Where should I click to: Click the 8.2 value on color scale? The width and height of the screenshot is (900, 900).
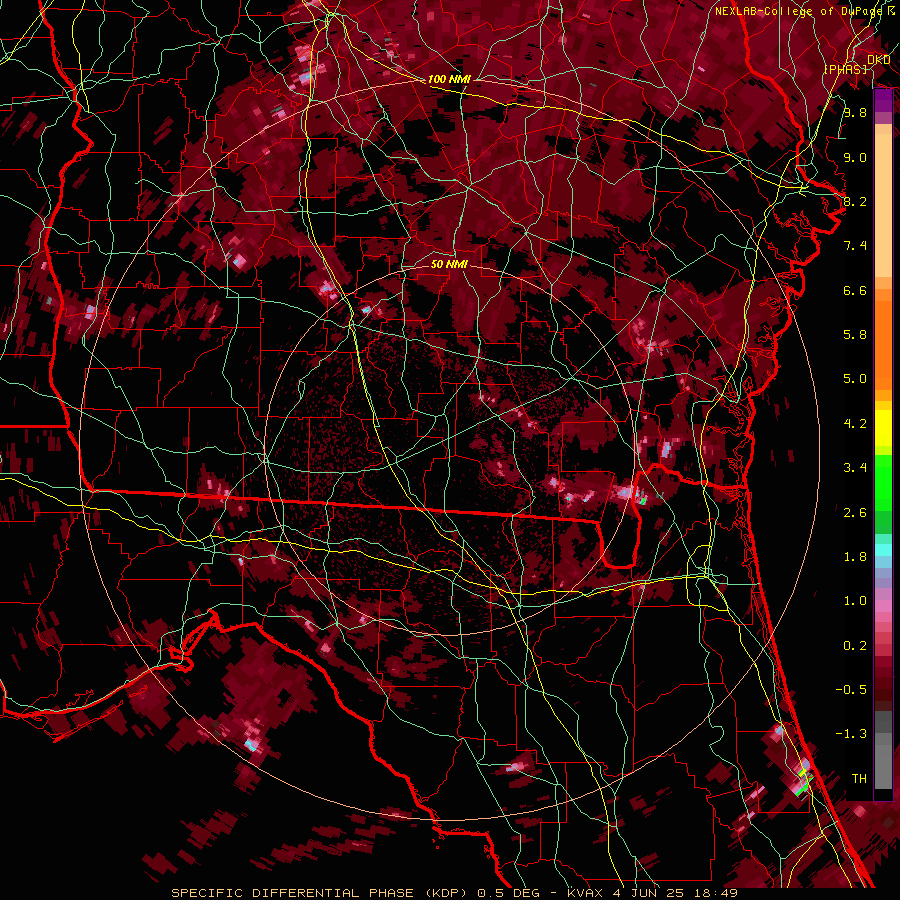point(855,201)
